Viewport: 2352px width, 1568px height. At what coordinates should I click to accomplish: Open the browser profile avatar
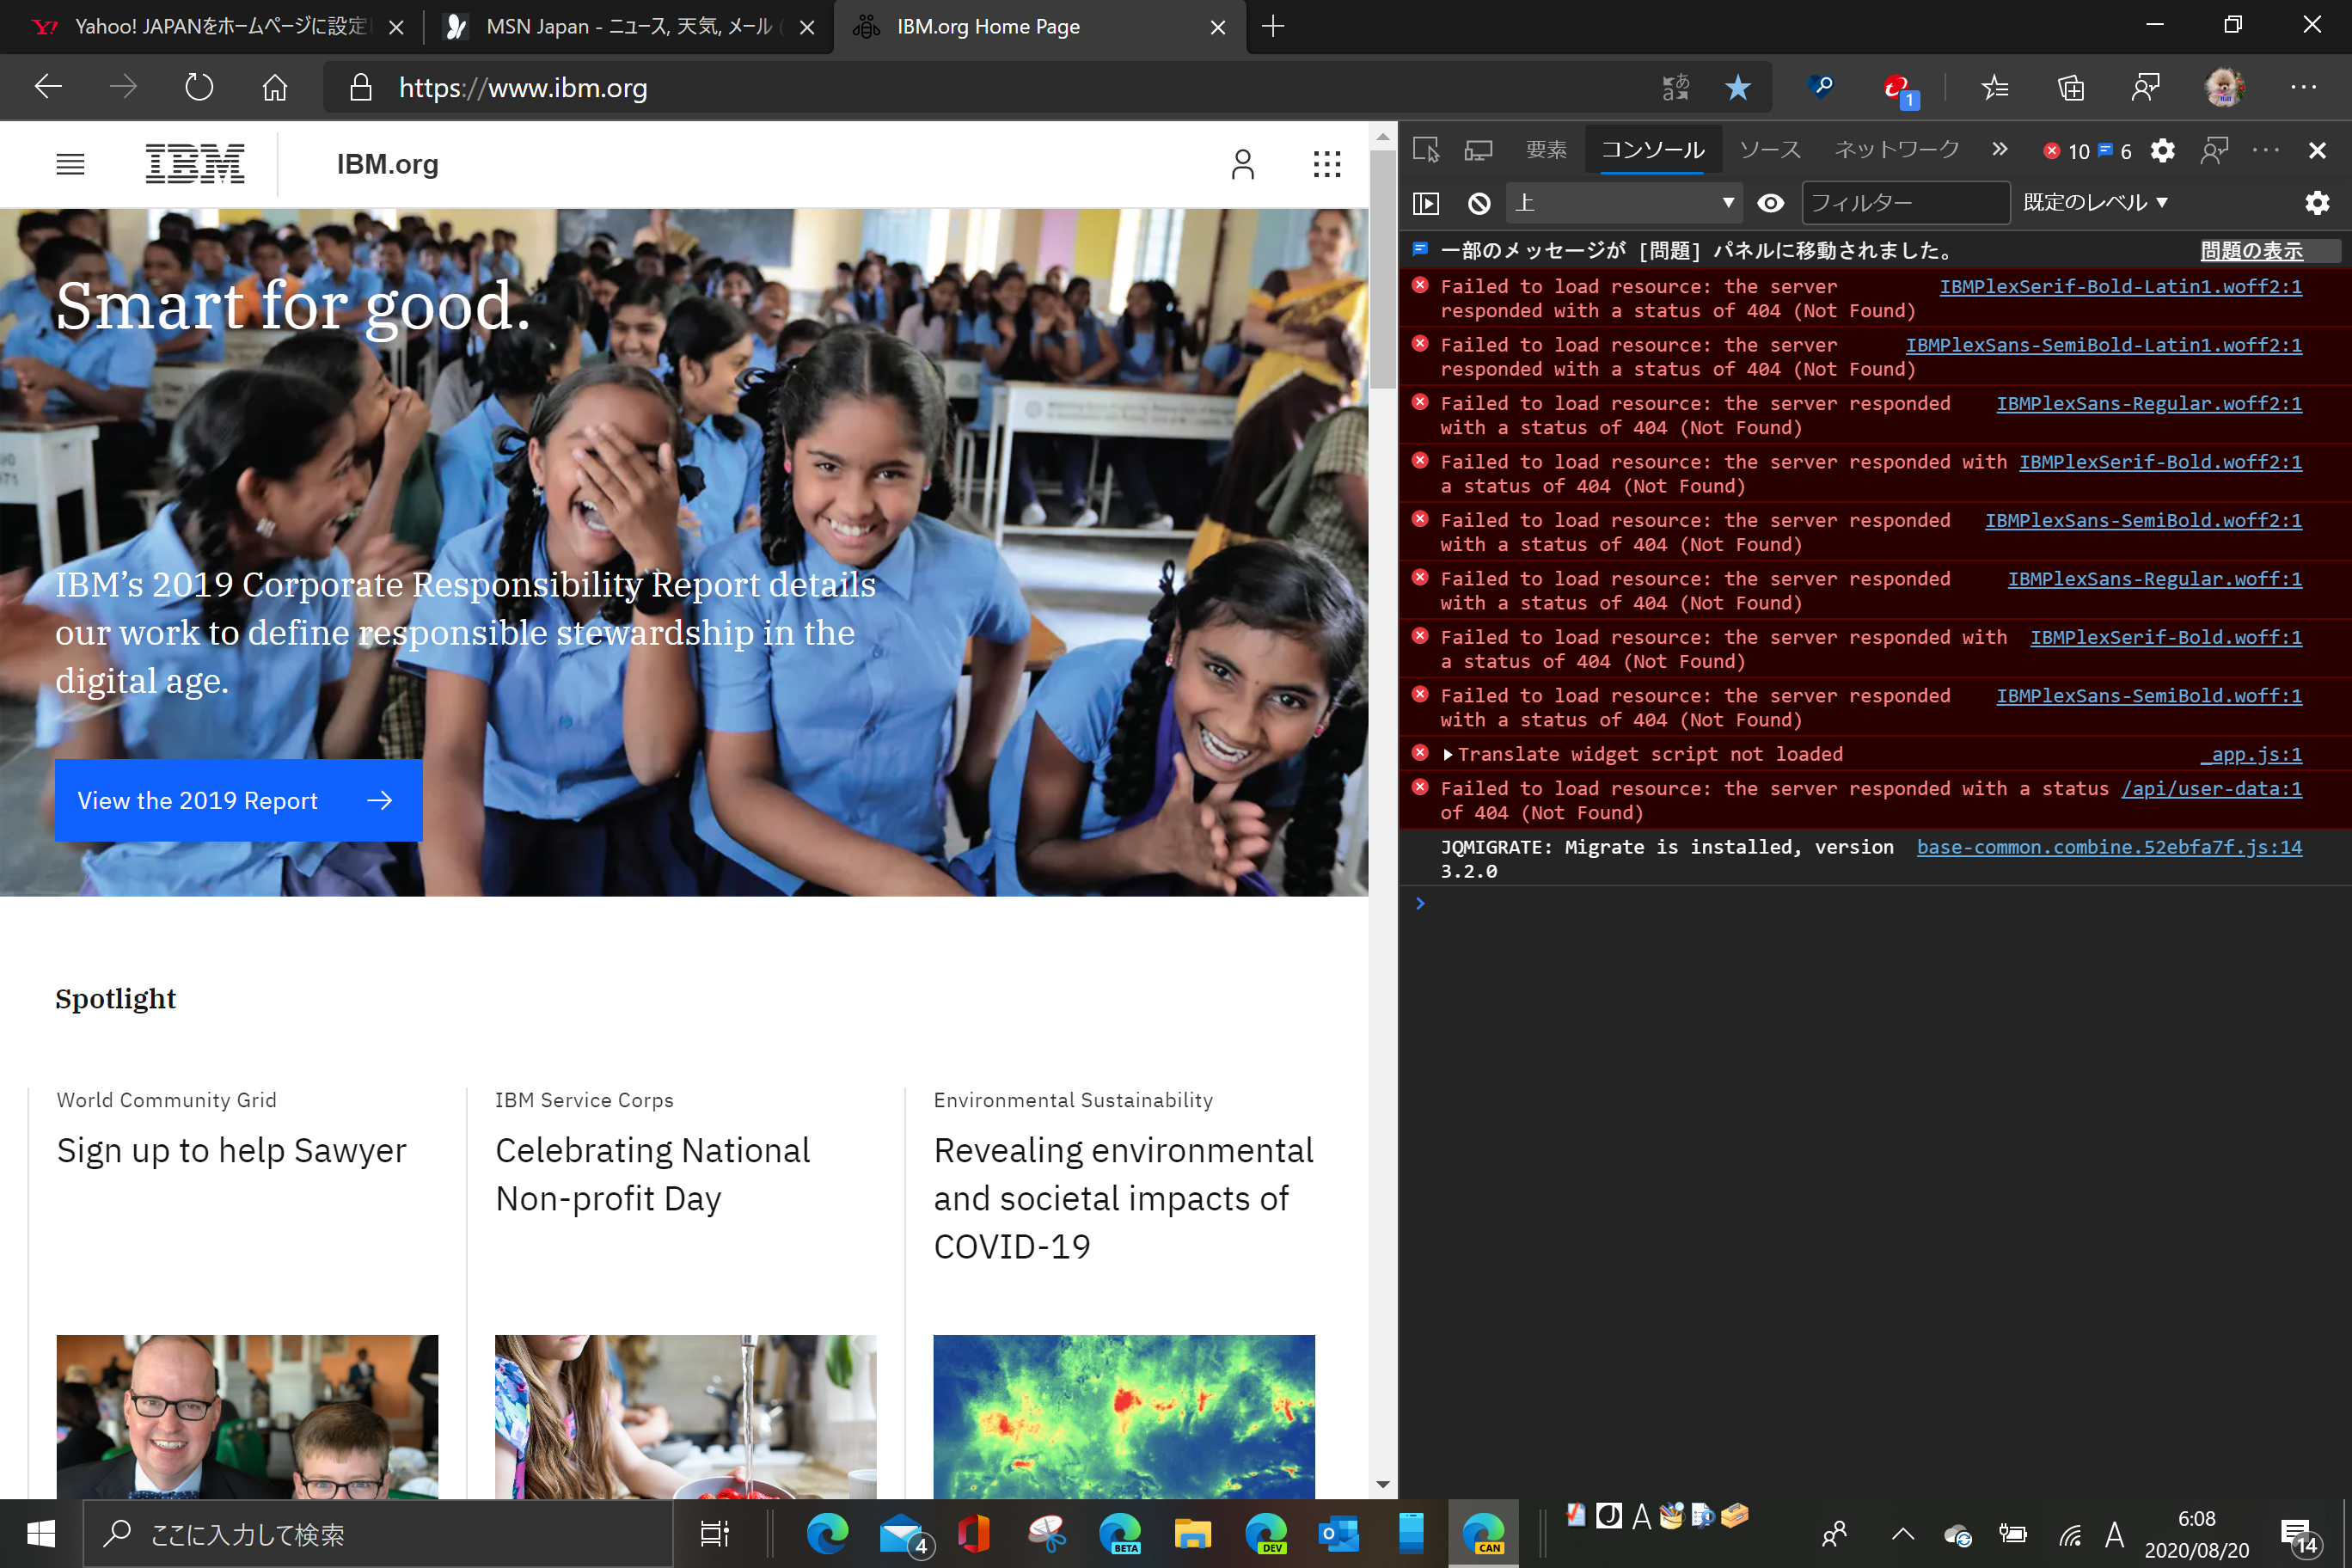(2224, 87)
